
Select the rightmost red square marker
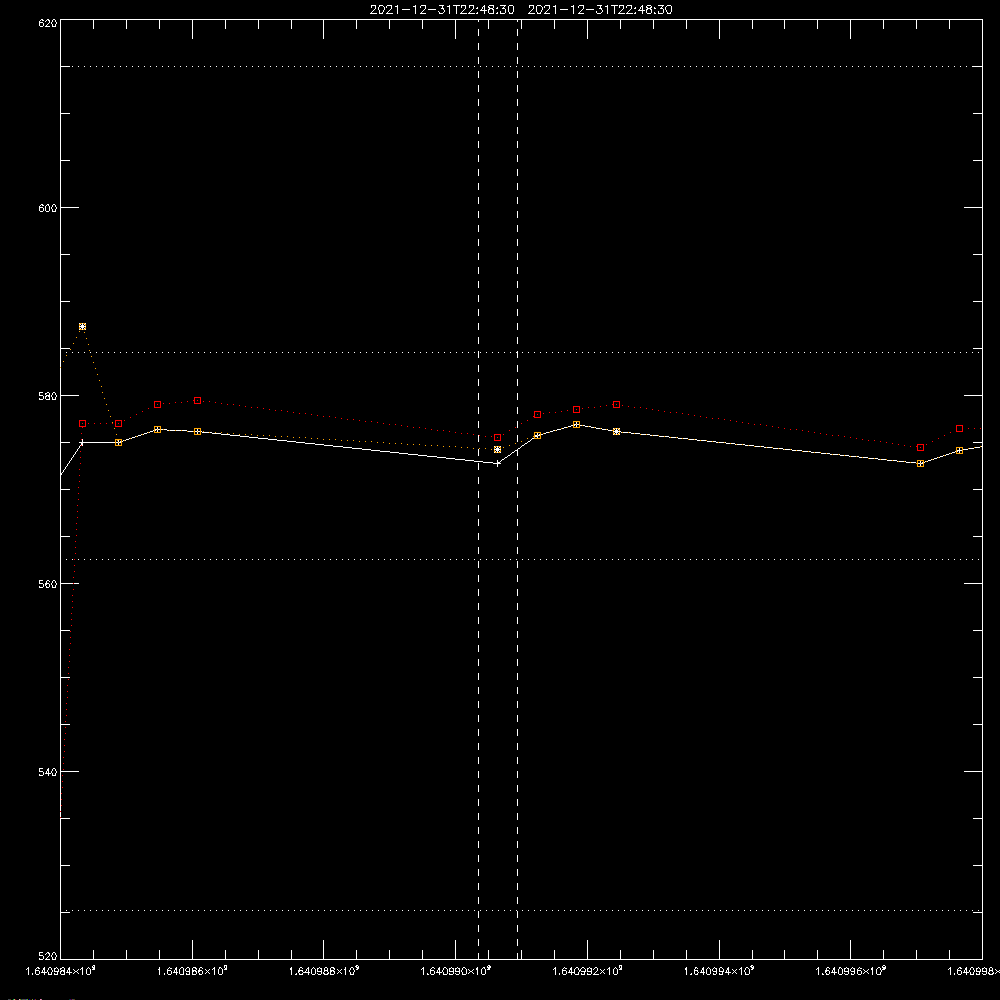[x=960, y=429]
